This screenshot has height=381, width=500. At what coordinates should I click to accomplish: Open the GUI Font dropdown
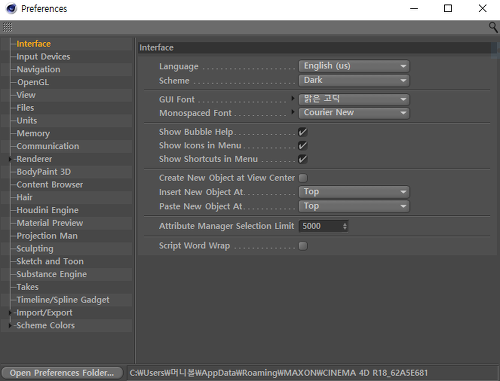354,99
